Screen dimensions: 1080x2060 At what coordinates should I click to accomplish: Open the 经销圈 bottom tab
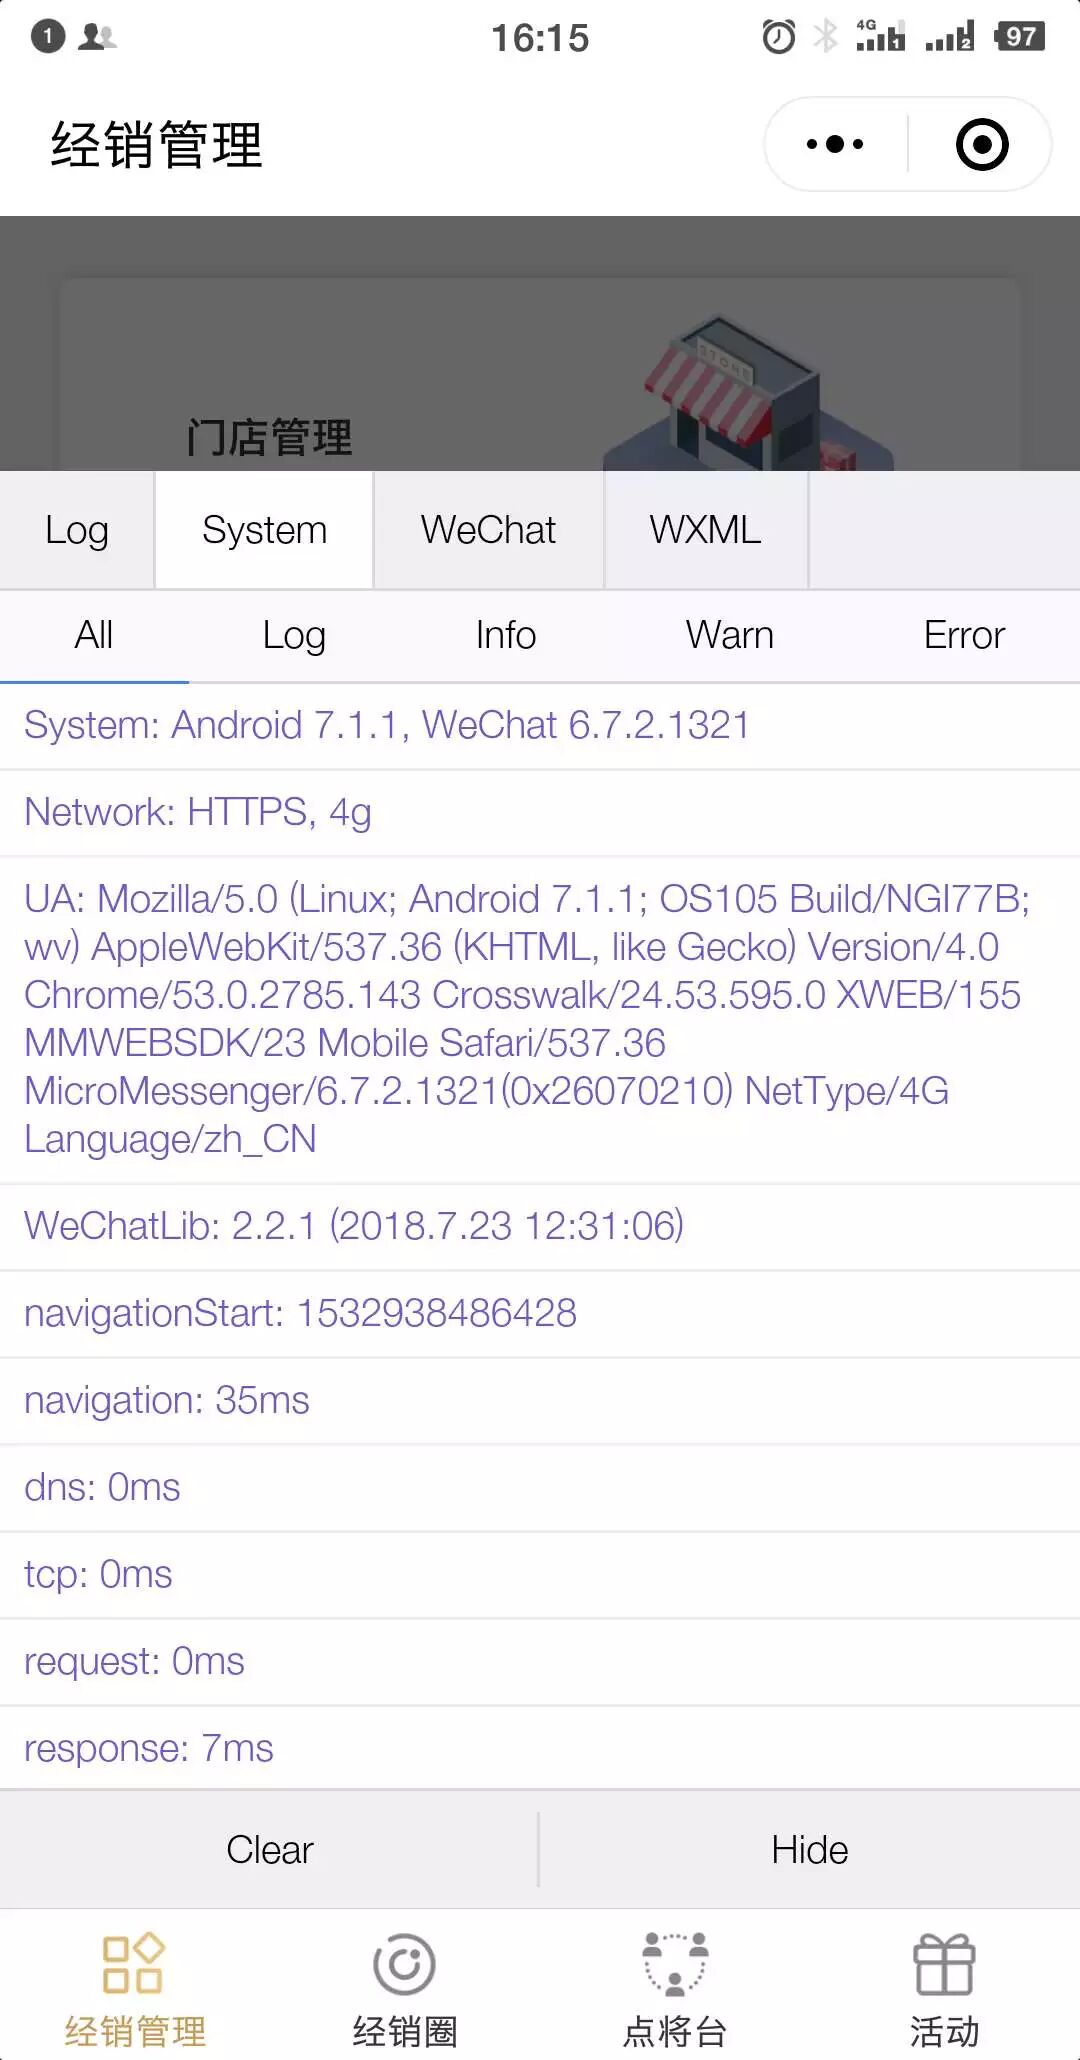click(x=404, y=1988)
